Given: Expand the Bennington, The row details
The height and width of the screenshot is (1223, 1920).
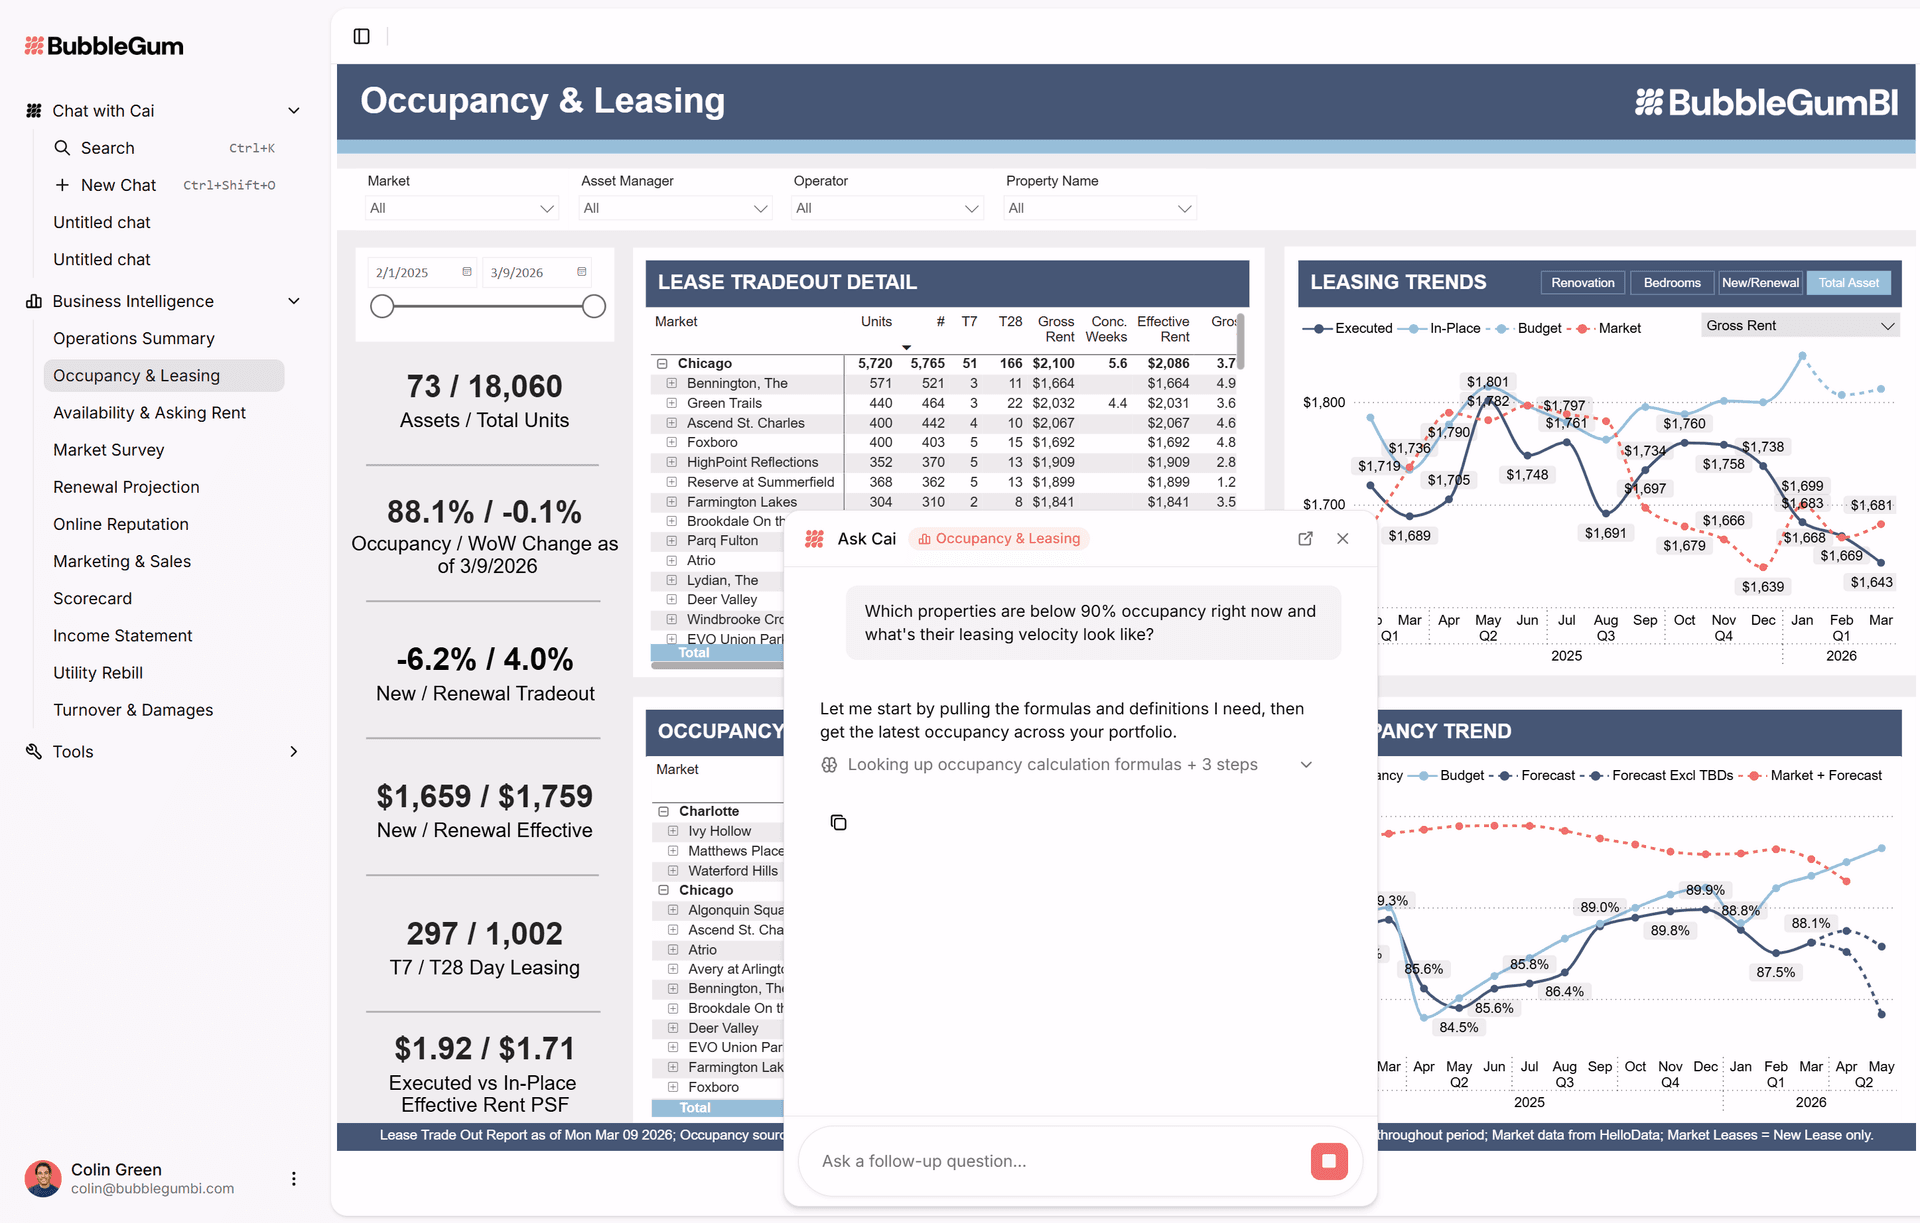Looking at the screenshot, I should (x=671, y=383).
